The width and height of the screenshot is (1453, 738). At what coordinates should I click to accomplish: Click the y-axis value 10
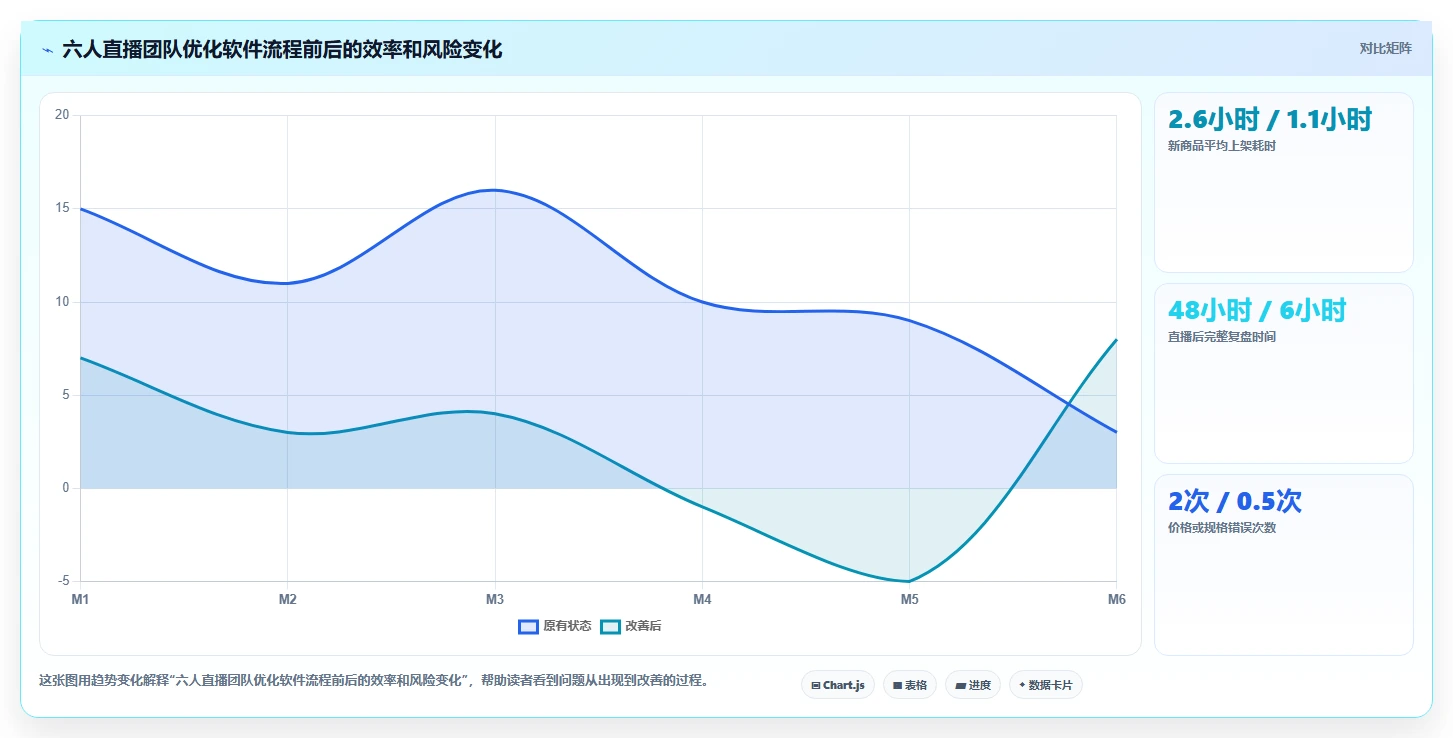[62, 302]
